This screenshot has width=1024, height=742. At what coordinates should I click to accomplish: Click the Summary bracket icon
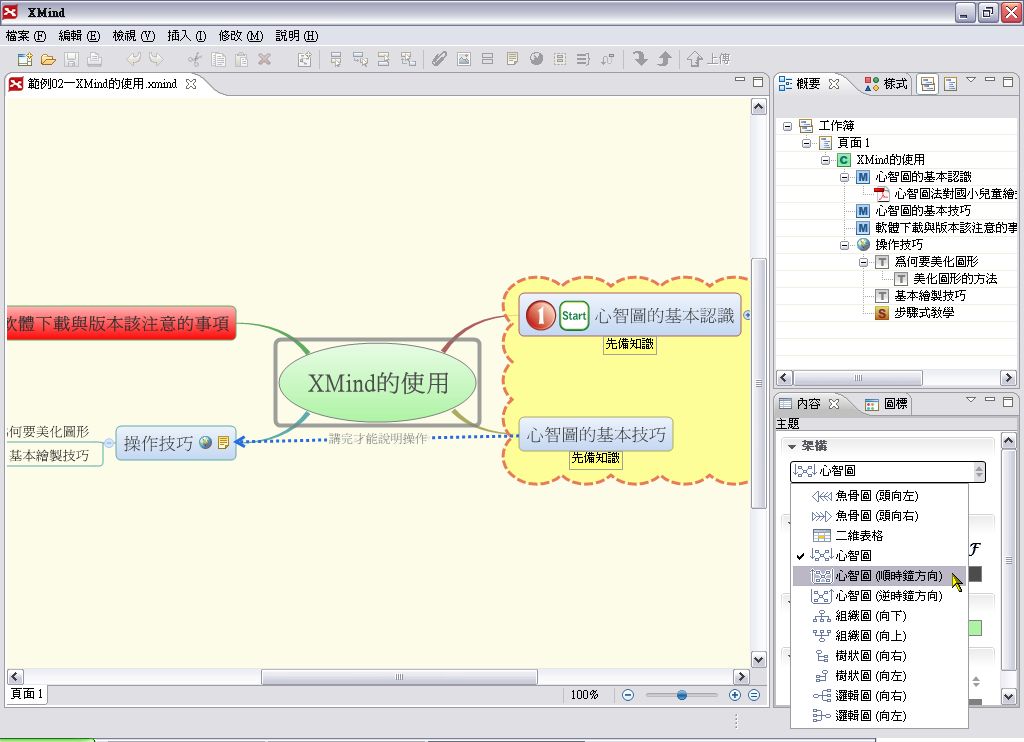[583, 59]
